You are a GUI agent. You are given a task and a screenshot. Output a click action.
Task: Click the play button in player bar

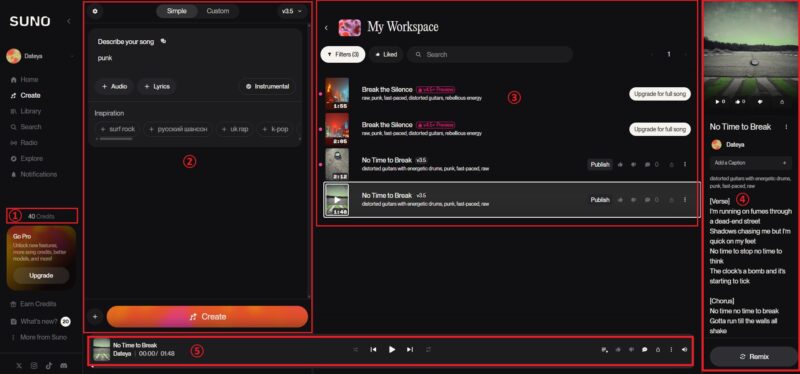(x=392, y=350)
